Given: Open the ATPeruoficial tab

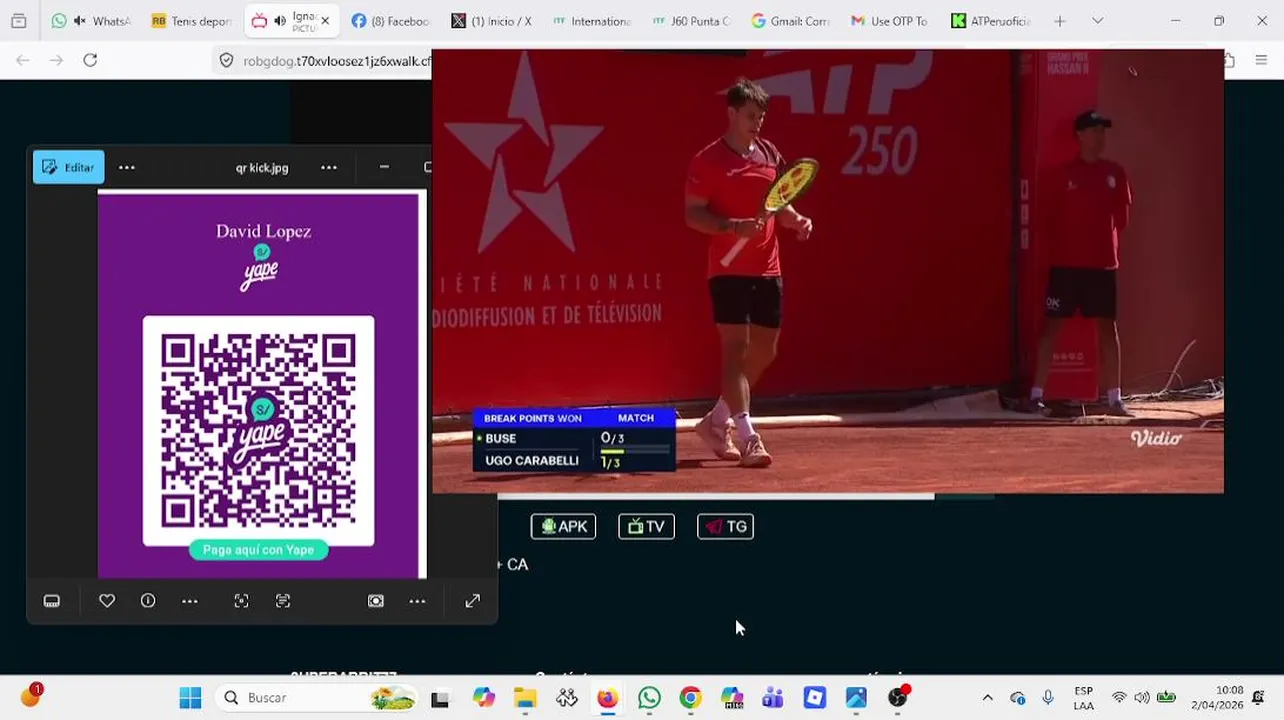Looking at the screenshot, I should [991, 21].
